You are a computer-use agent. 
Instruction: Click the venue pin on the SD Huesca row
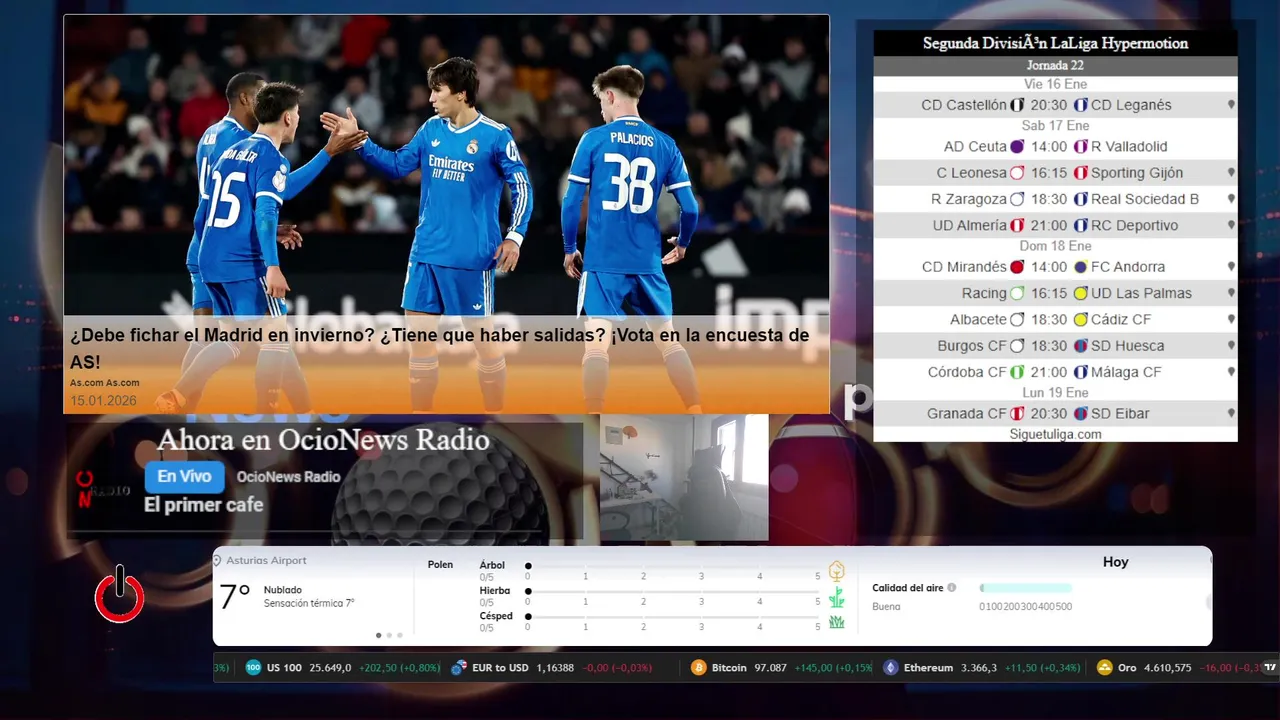1231,345
